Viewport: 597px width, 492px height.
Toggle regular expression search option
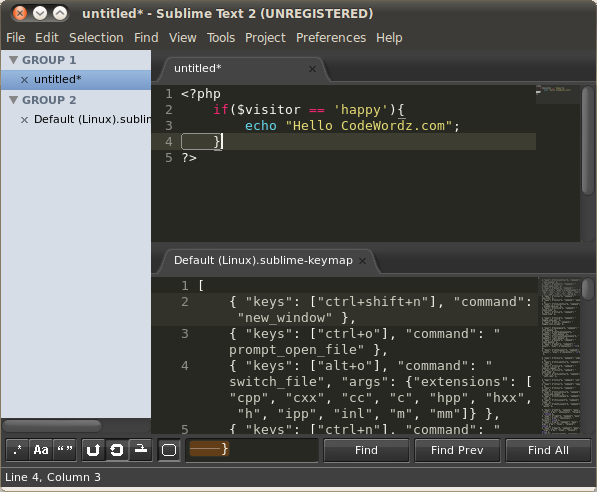pyautogui.click(x=18, y=450)
